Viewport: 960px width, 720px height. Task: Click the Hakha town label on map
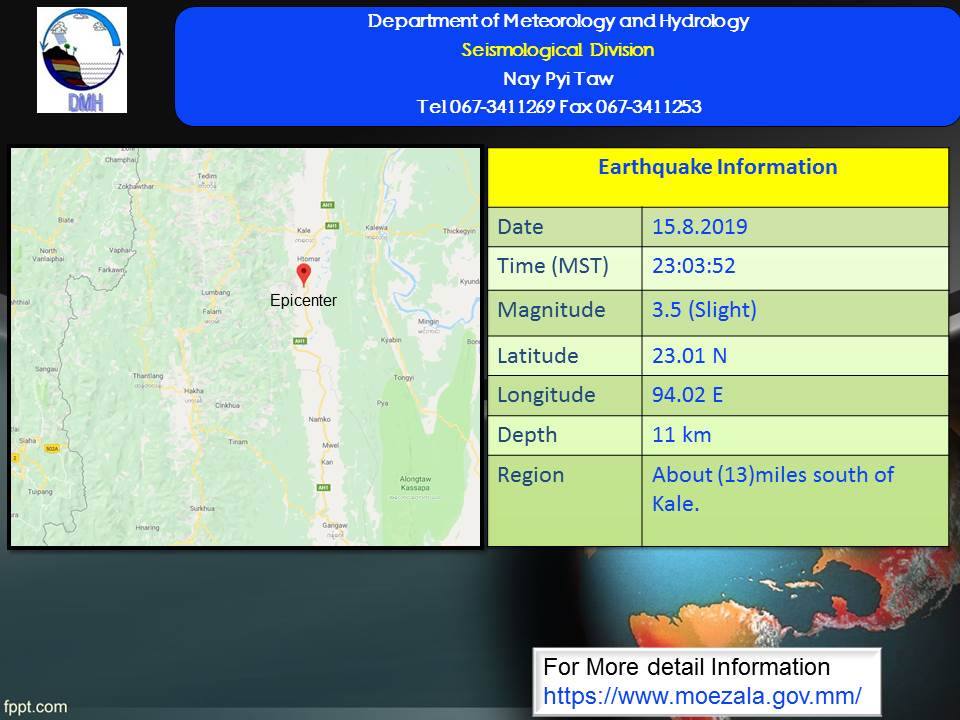[194, 391]
